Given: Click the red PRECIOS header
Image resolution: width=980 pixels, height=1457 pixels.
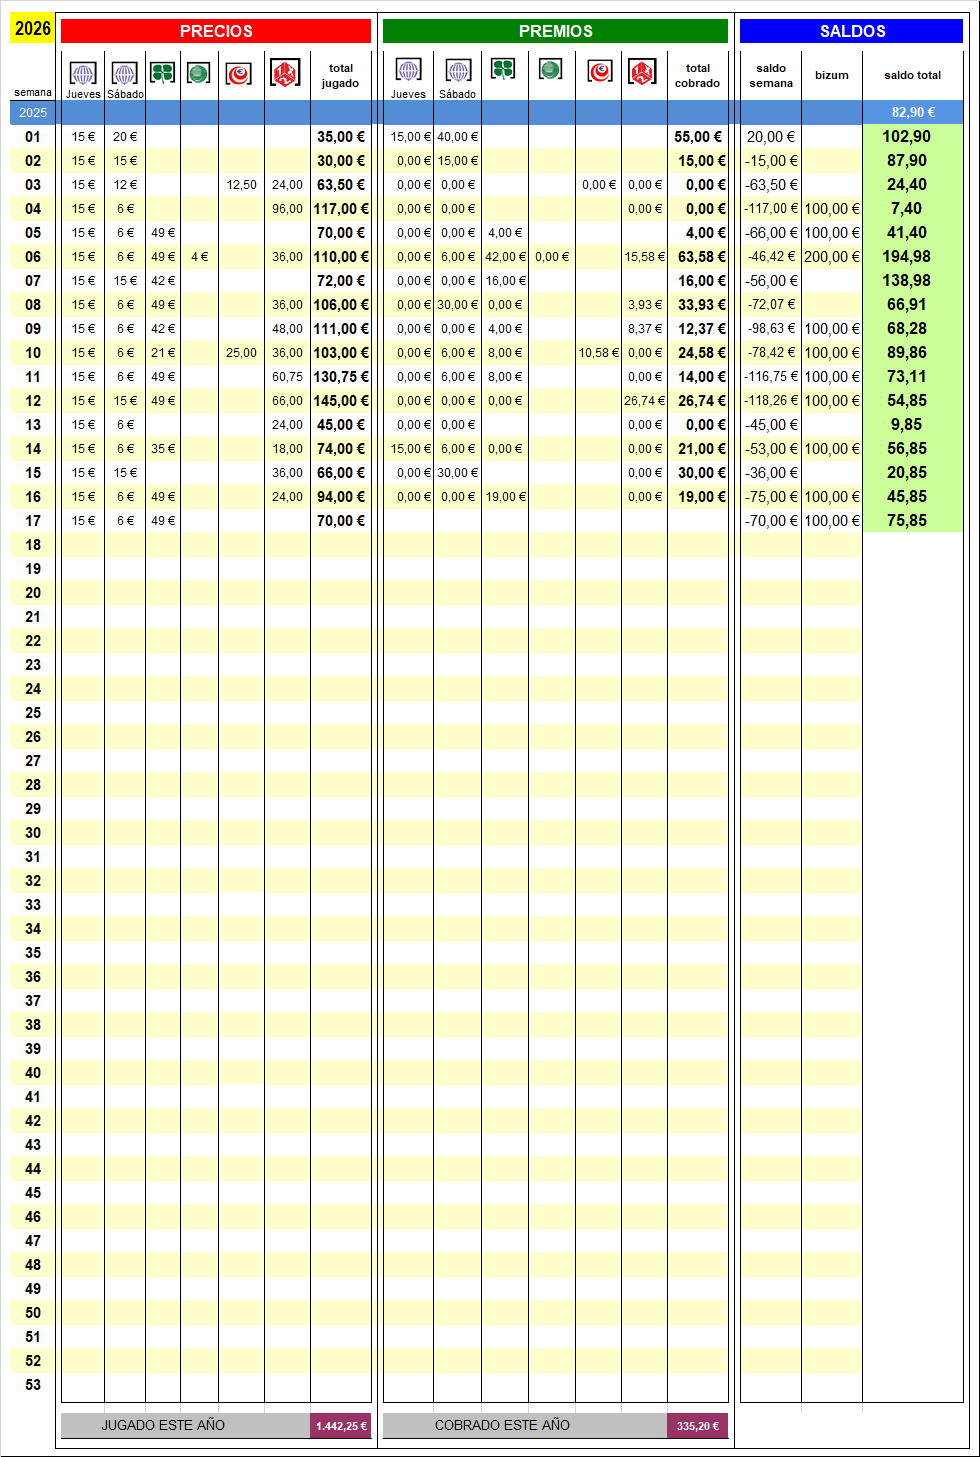Looking at the screenshot, I should pos(216,31).
